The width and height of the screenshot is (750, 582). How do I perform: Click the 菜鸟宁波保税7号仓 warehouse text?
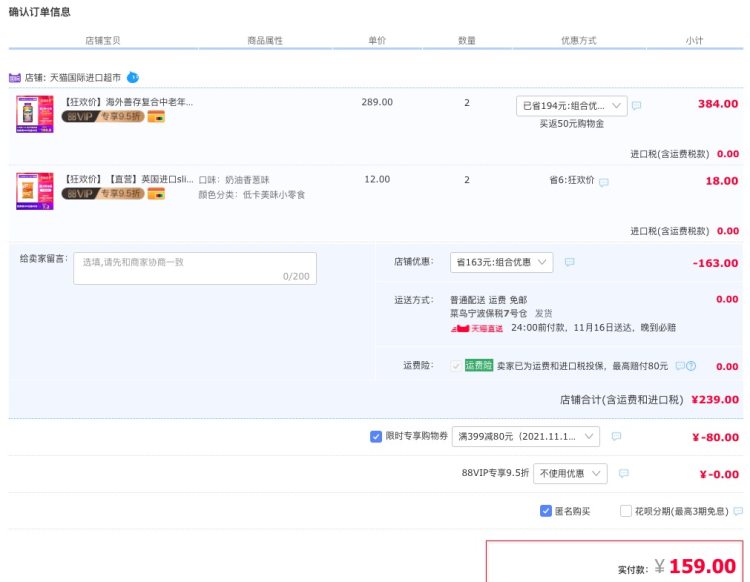[x=488, y=313]
